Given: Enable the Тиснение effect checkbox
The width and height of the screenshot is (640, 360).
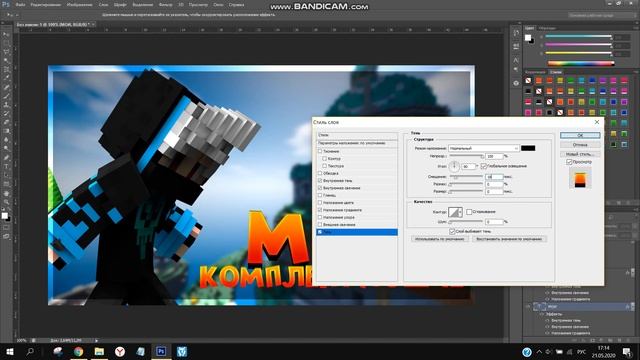Looking at the screenshot, I should [x=320, y=151].
